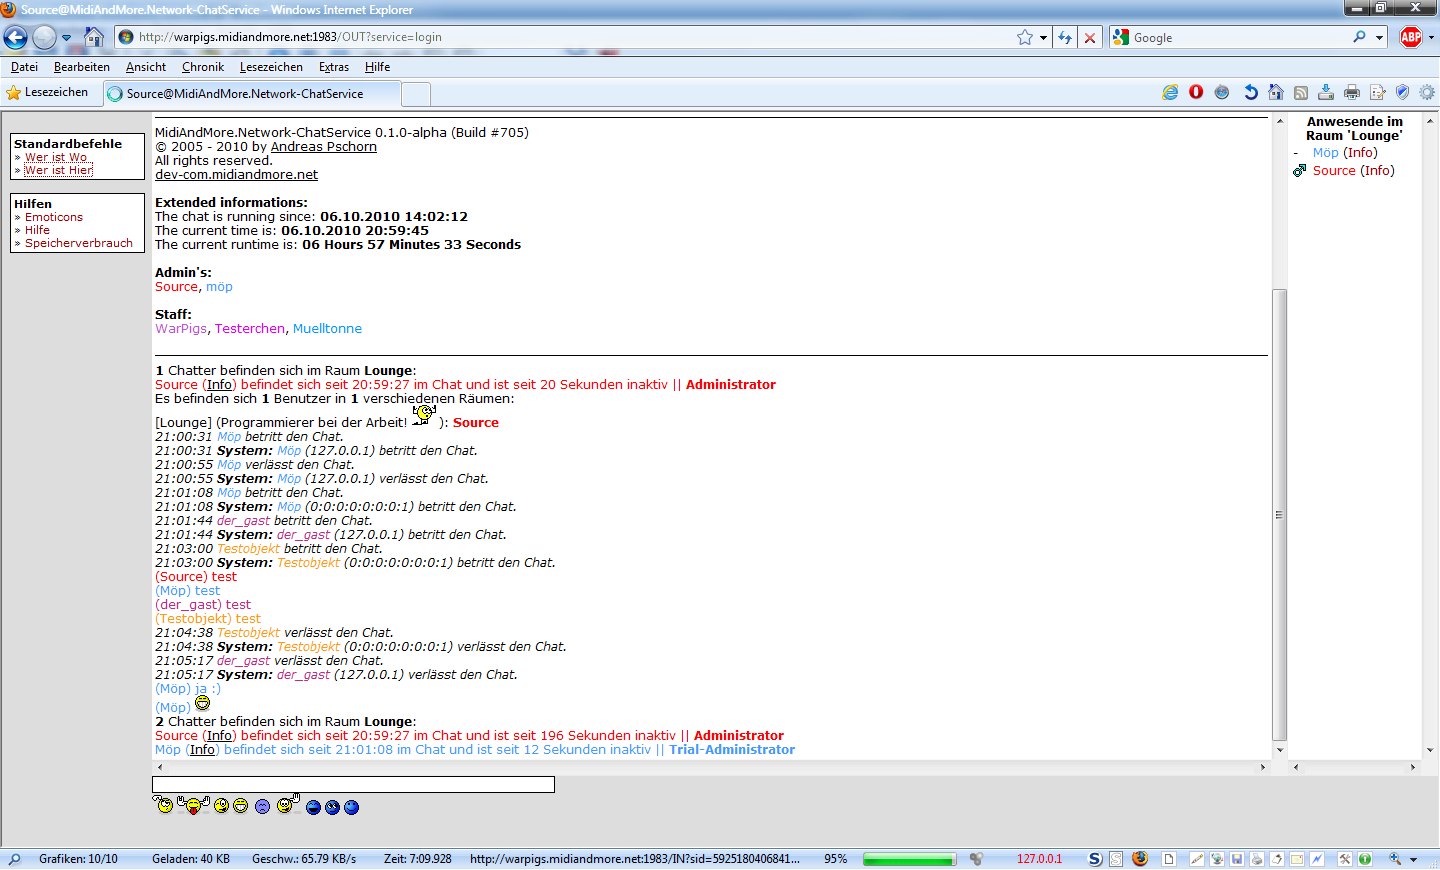This screenshot has width=1440, height=870.
Task: Click the gear settings icon in the toolbar
Action: point(1427,92)
